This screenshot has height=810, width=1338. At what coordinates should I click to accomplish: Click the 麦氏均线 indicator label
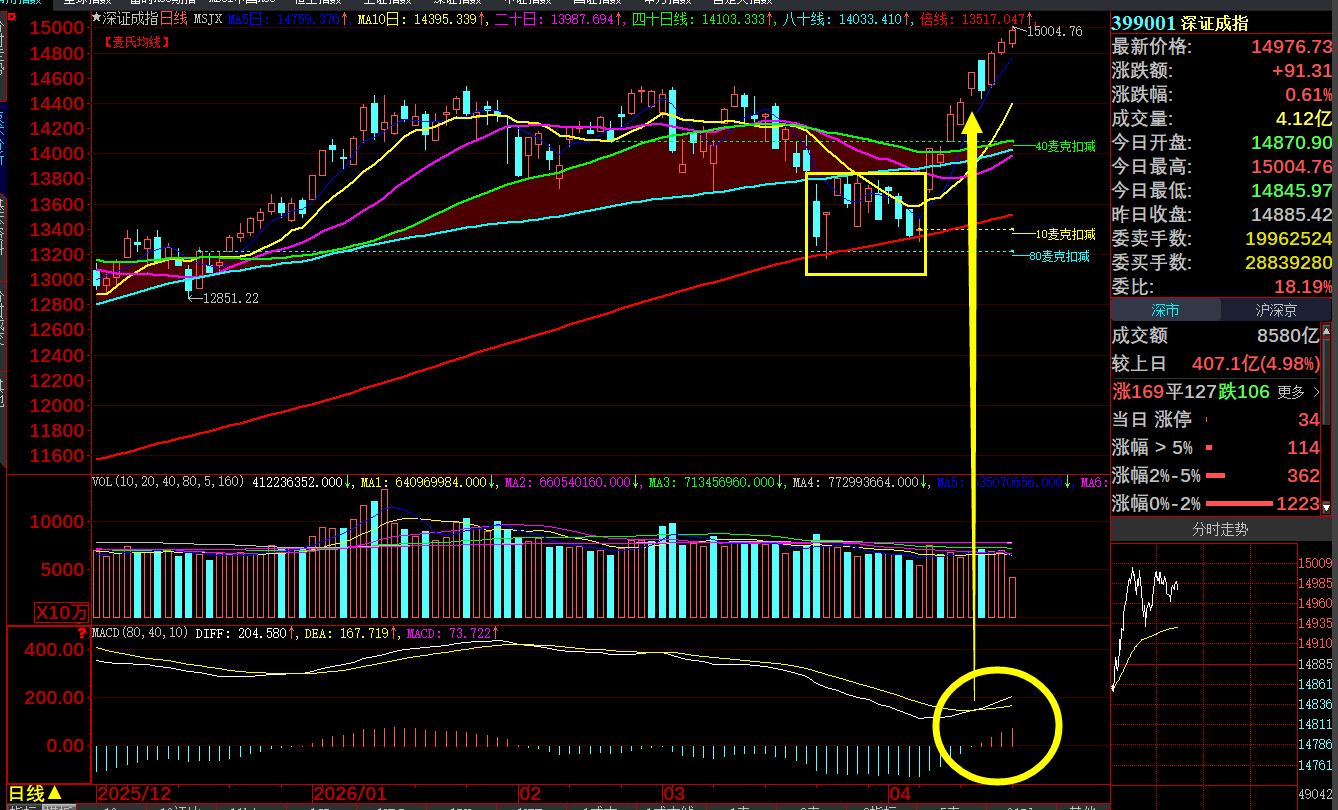point(136,41)
